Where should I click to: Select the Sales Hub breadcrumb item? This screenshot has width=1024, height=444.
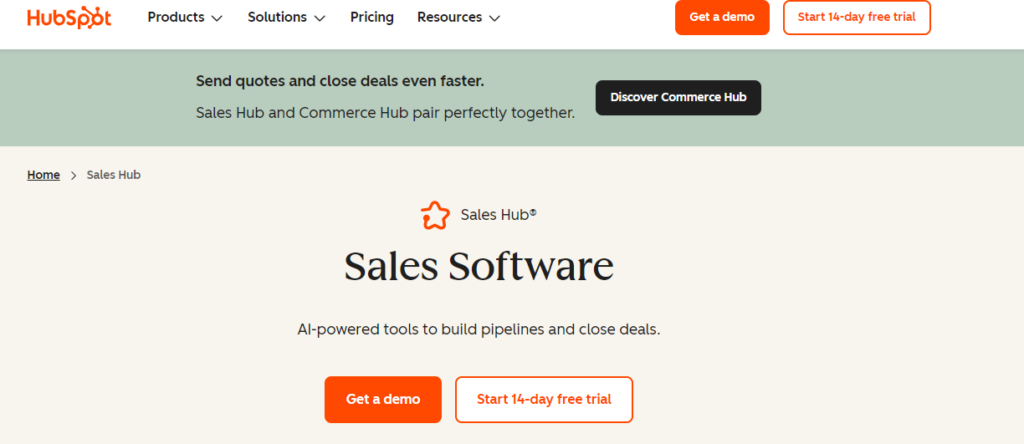(114, 175)
